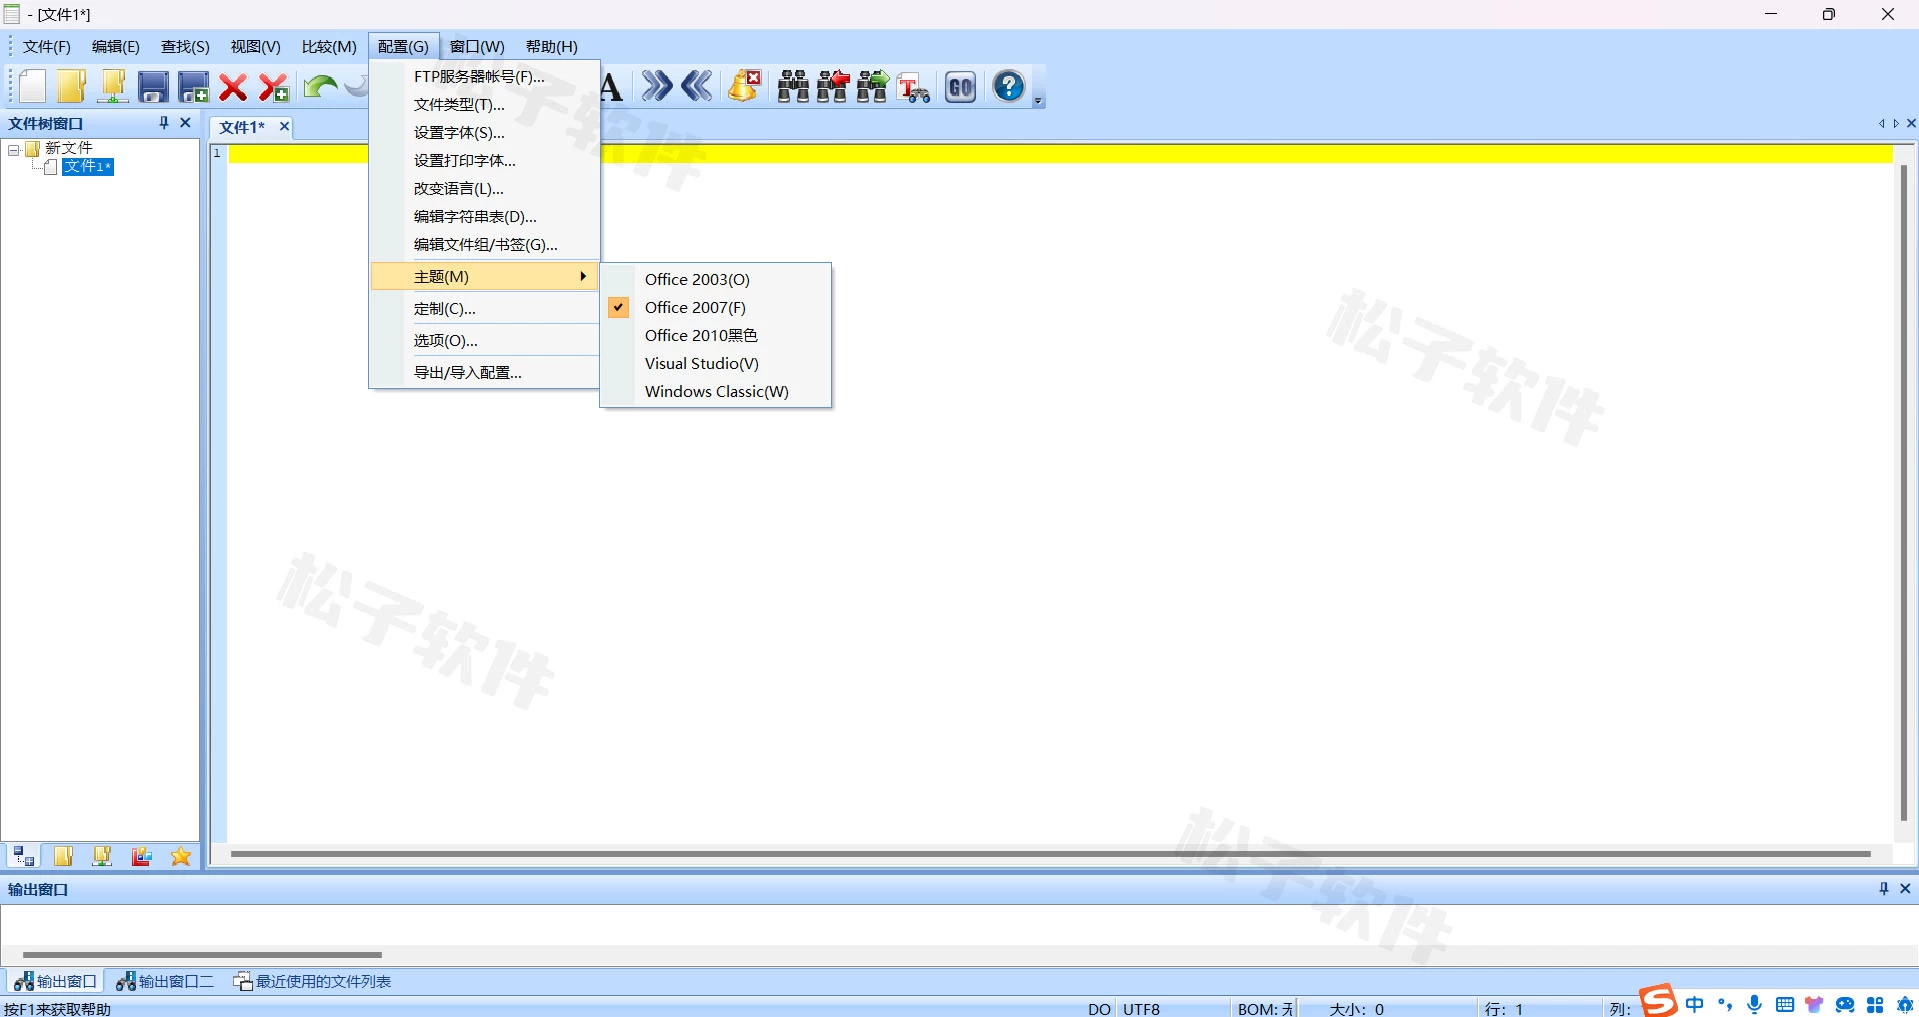Switch to 最近使用的文件列表 tab
This screenshot has height=1017, width=1919.
click(312, 981)
